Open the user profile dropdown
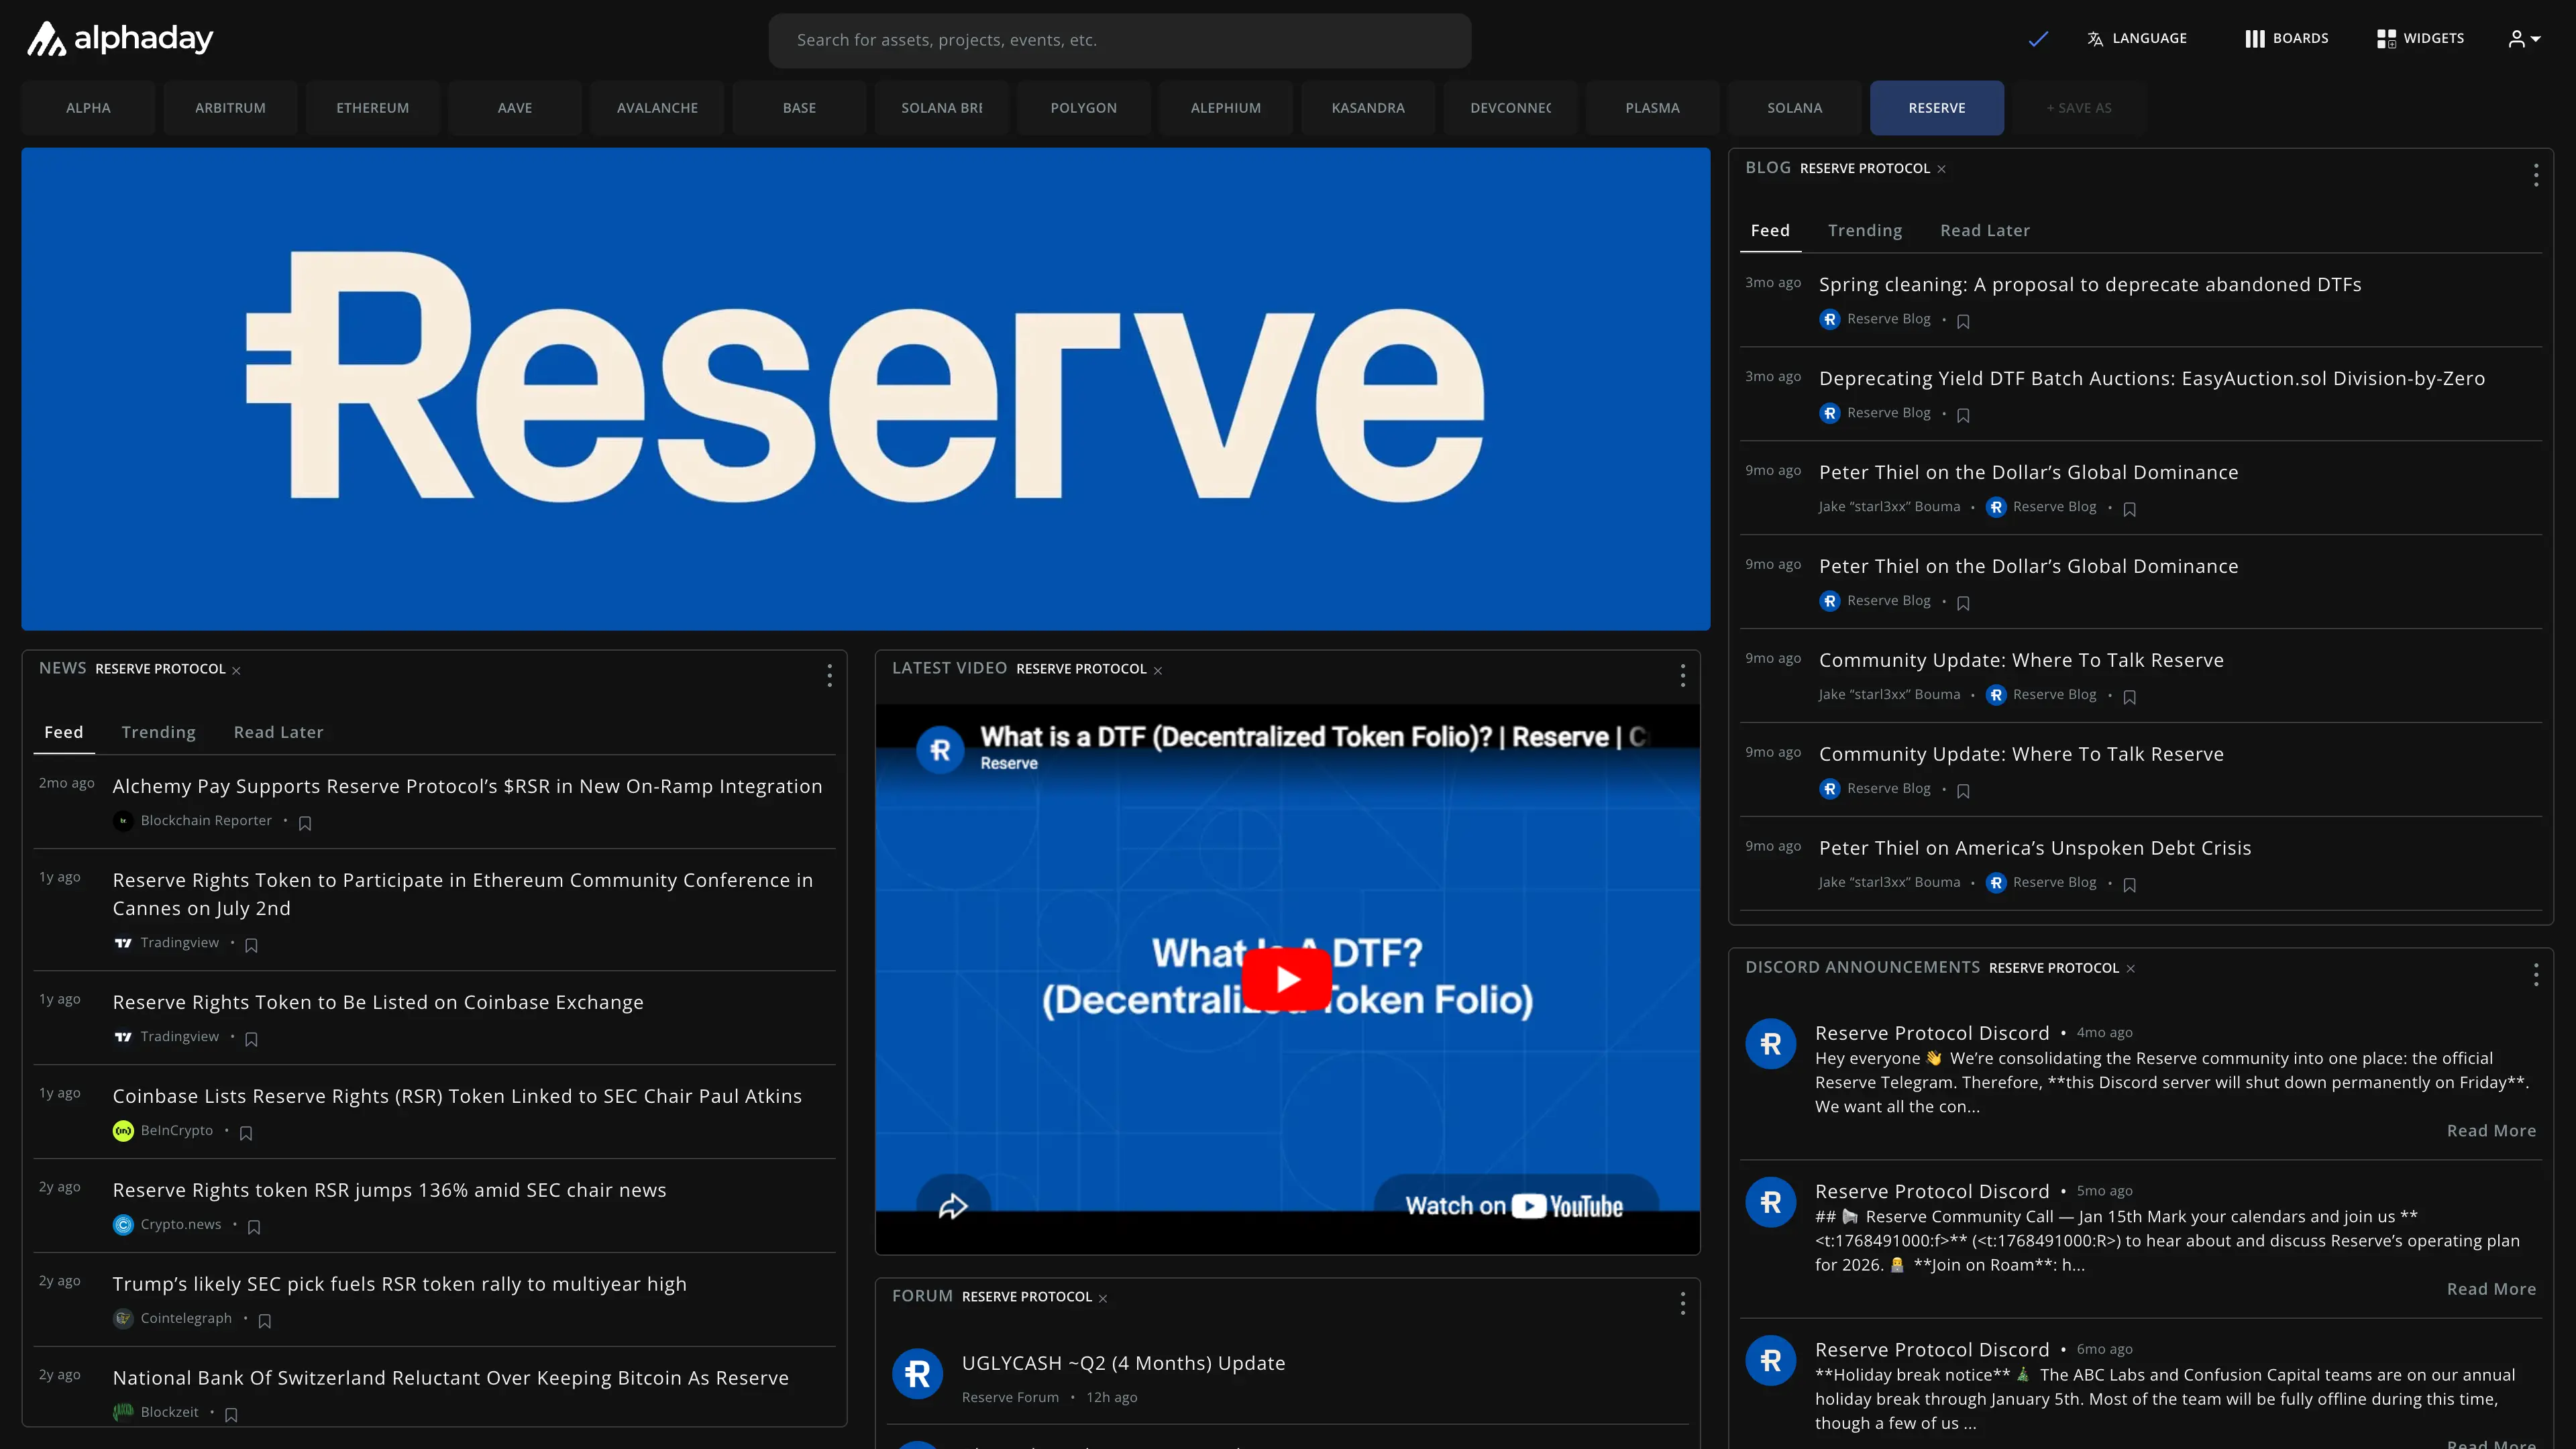 point(2524,39)
